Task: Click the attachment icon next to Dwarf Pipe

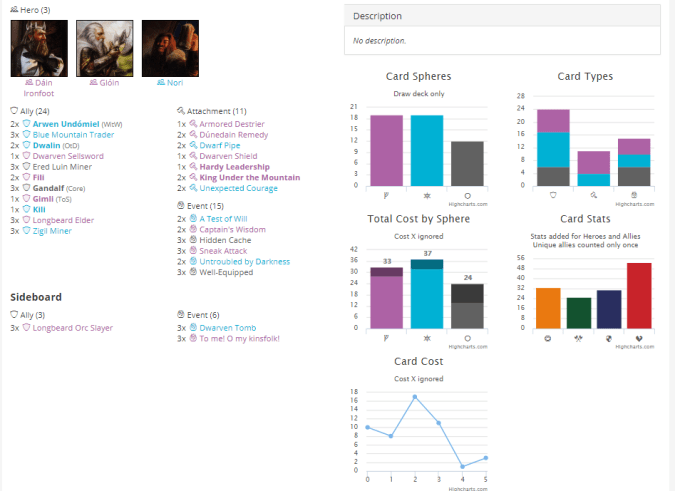Action: click(x=193, y=145)
